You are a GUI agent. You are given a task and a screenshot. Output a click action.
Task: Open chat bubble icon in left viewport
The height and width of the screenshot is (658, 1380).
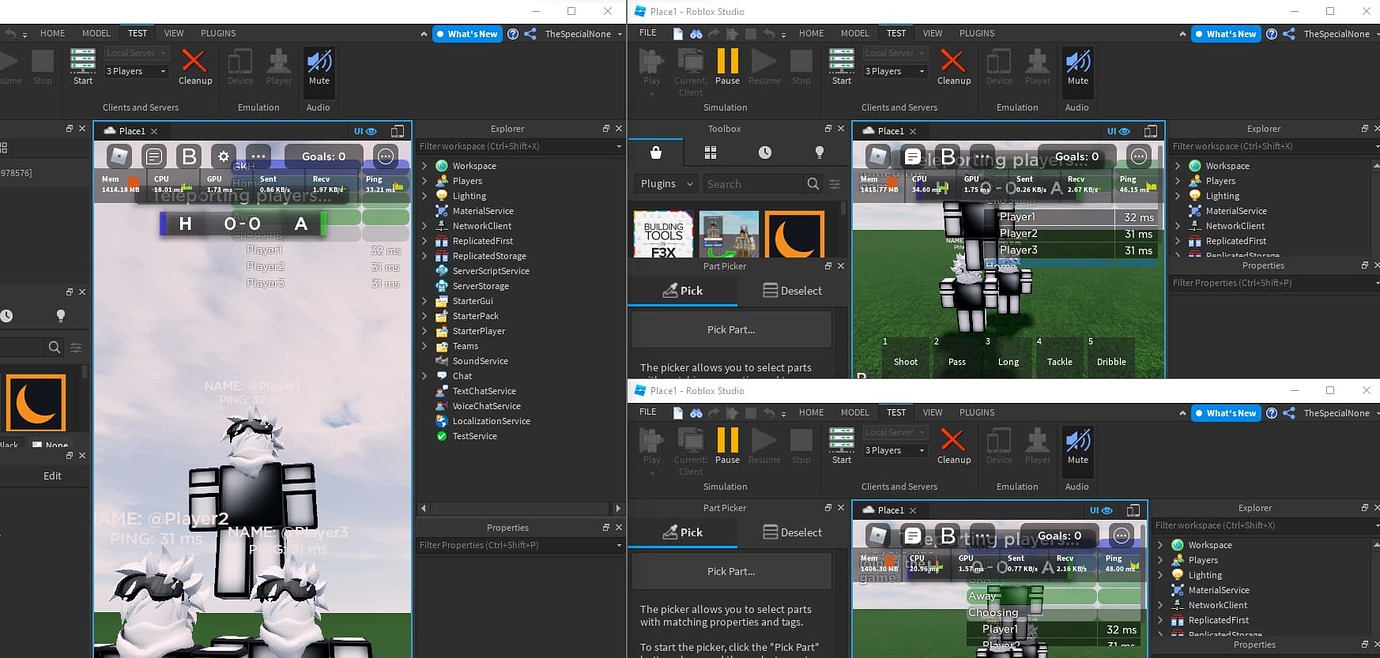pyautogui.click(x=153, y=156)
